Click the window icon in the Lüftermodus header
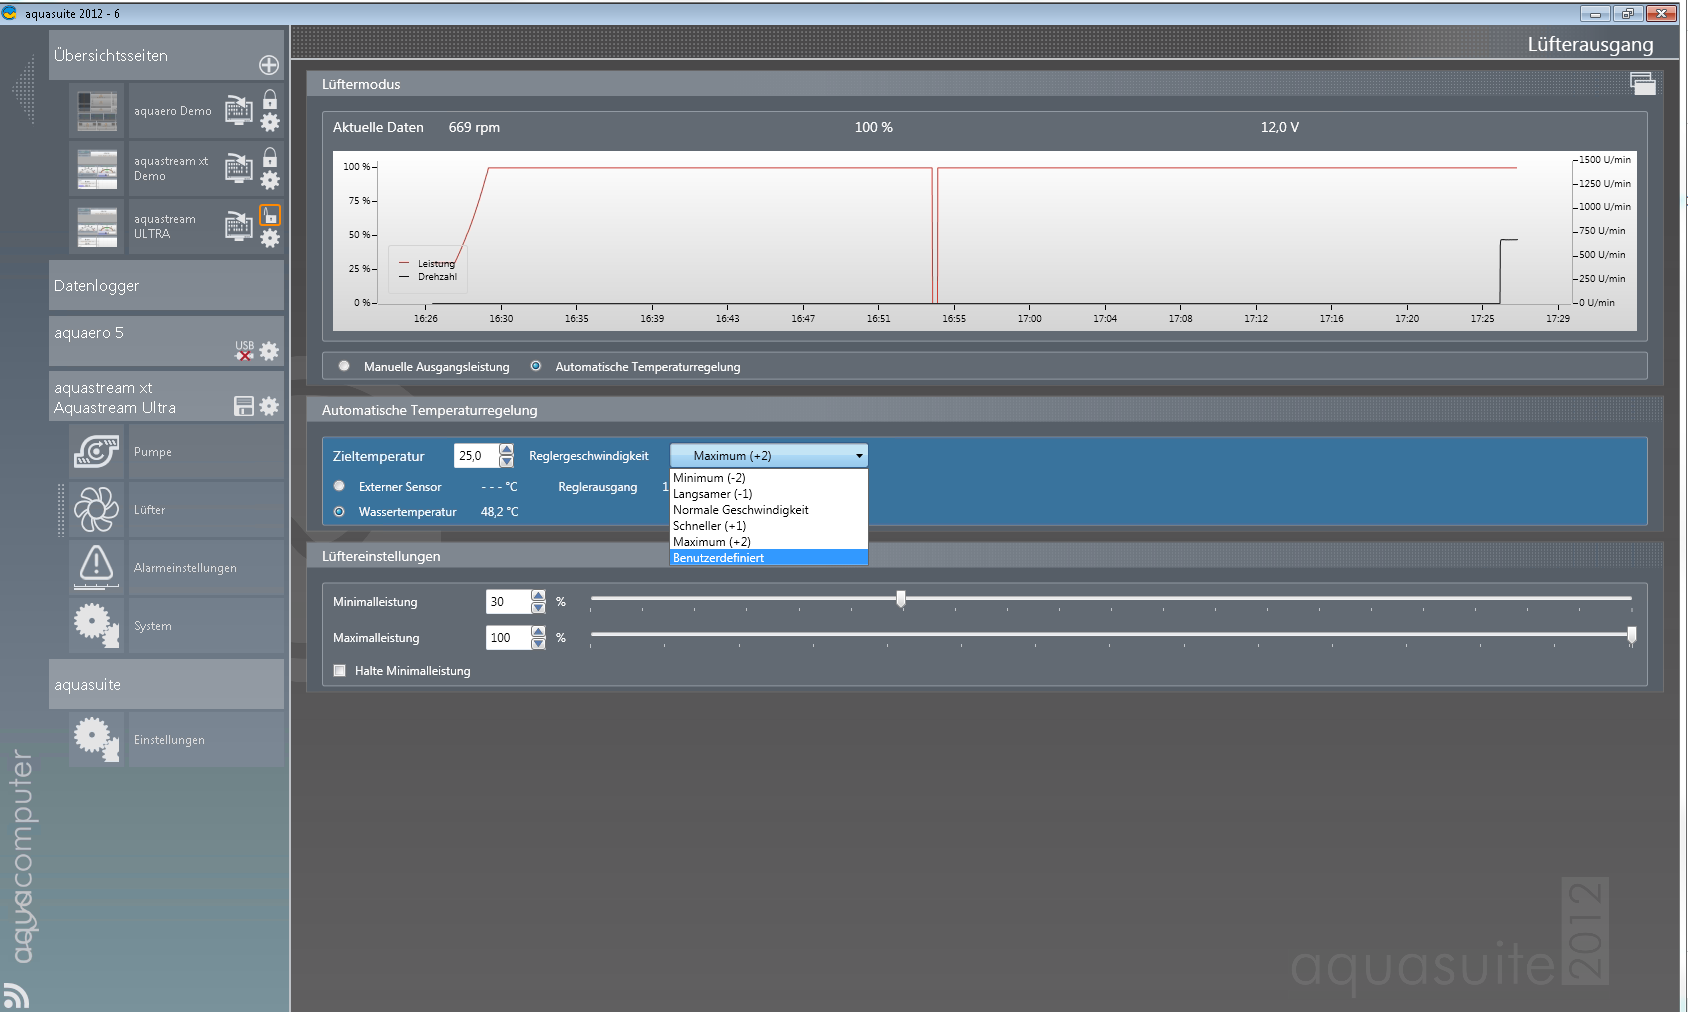The width and height of the screenshot is (1688, 1012). (x=1643, y=84)
